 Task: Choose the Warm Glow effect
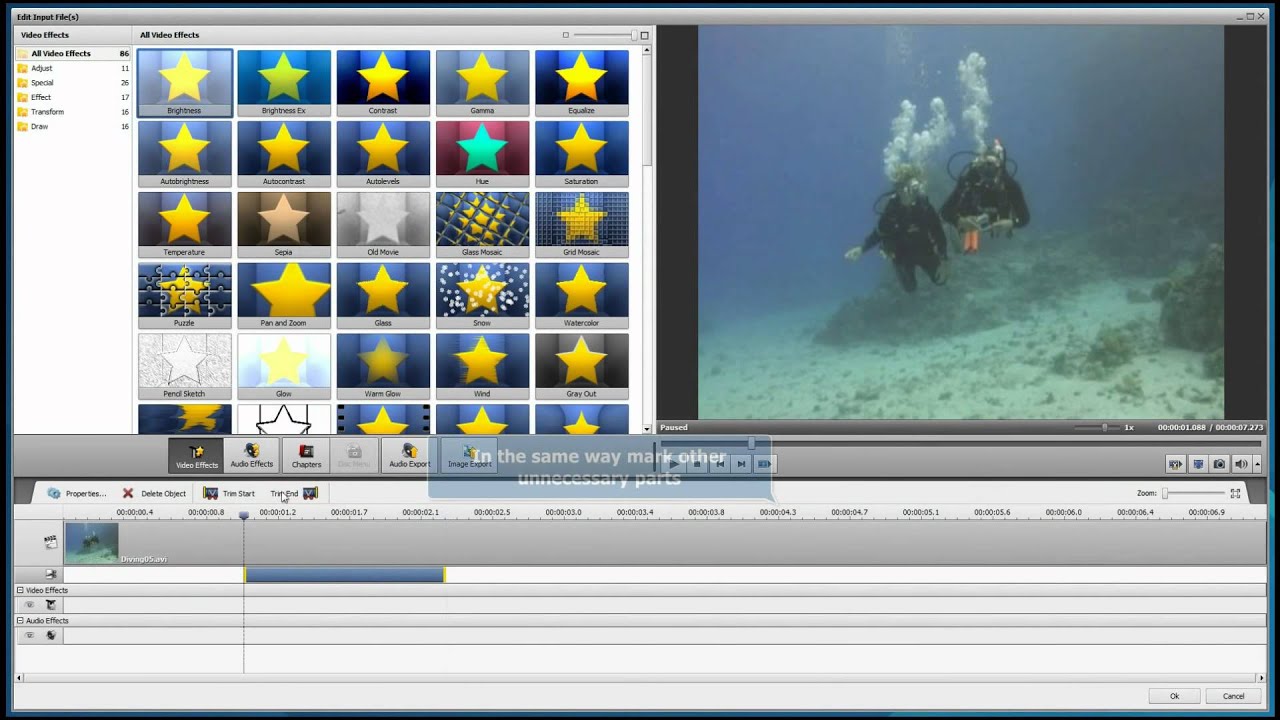pyautogui.click(x=382, y=367)
